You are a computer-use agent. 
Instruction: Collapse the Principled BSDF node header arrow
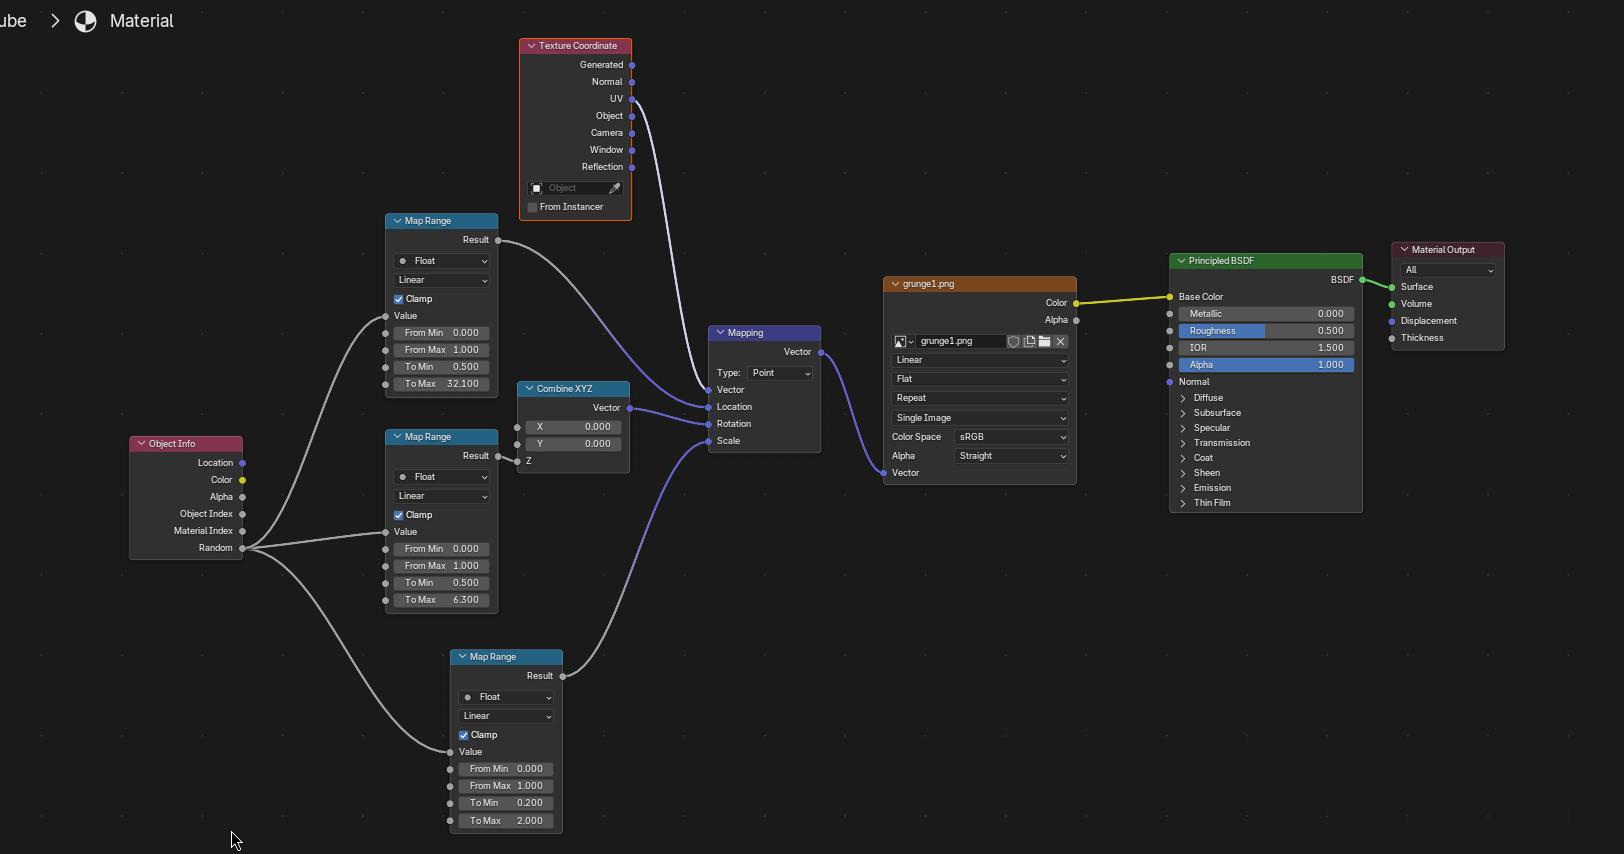pyautogui.click(x=1181, y=261)
